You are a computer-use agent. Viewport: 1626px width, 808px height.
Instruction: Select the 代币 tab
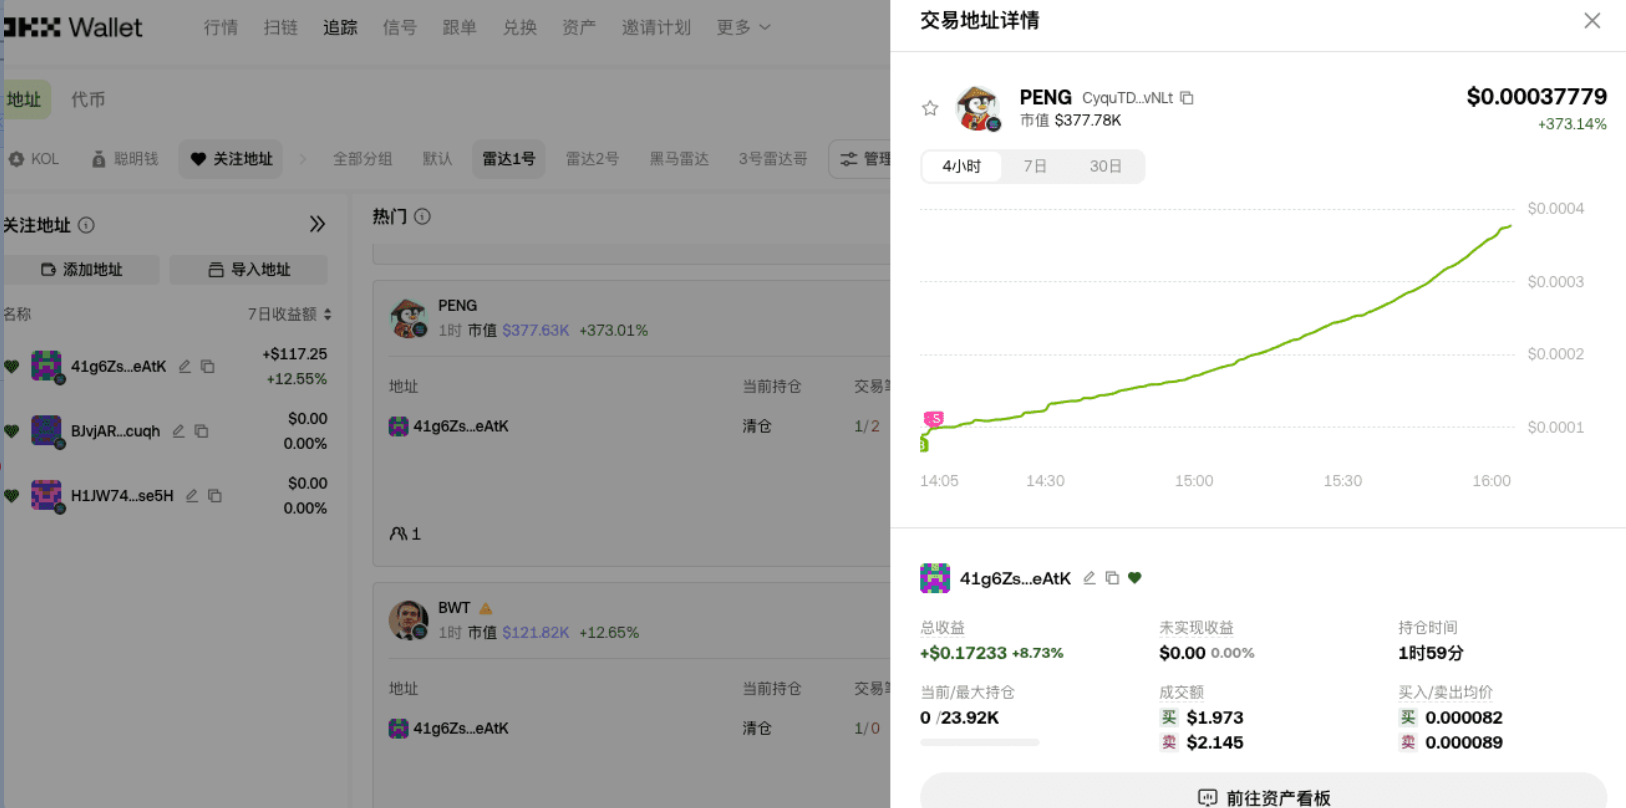(x=88, y=99)
